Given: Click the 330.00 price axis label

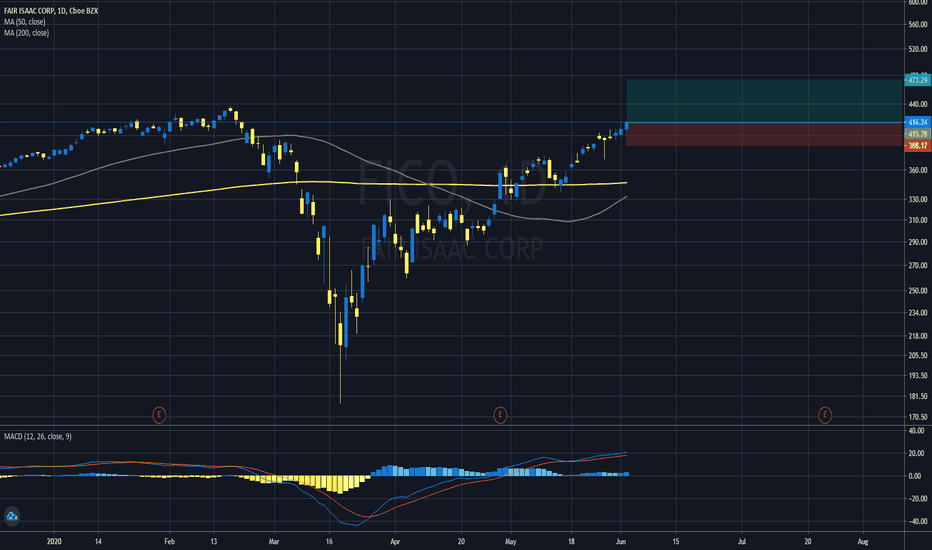Looking at the screenshot, I should (918, 199).
